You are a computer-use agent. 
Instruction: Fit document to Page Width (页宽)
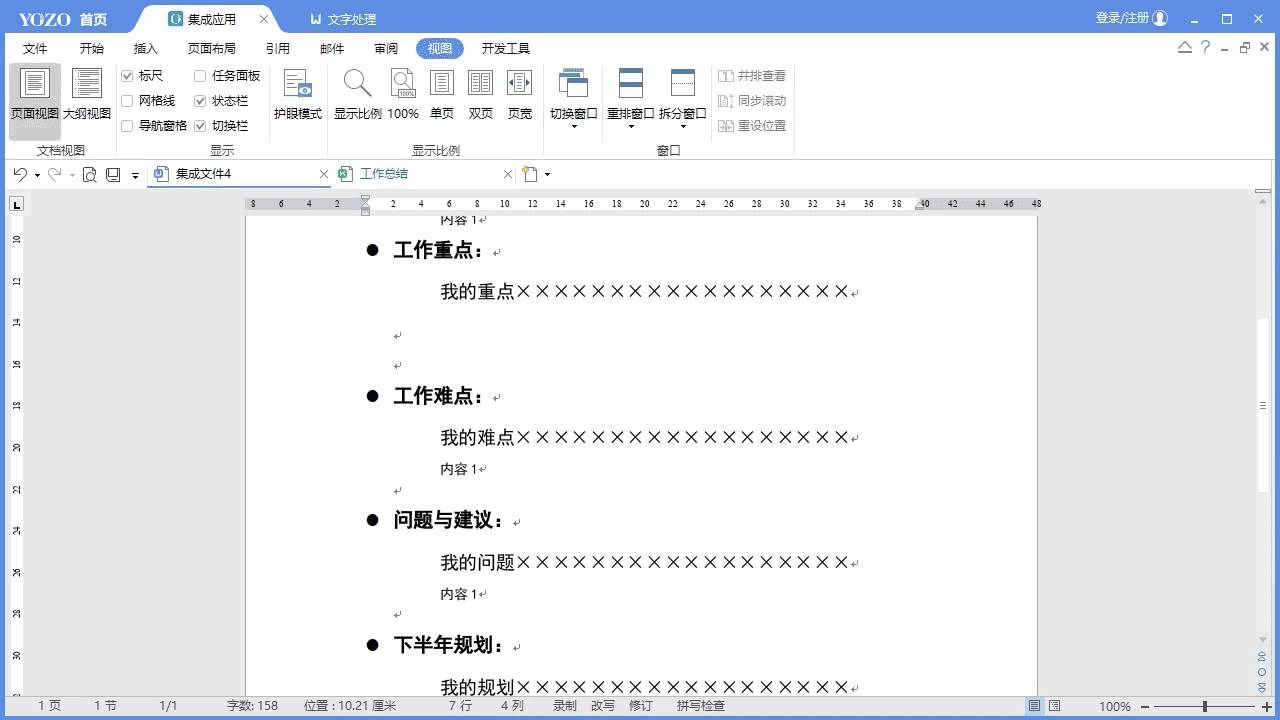tap(520, 95)
